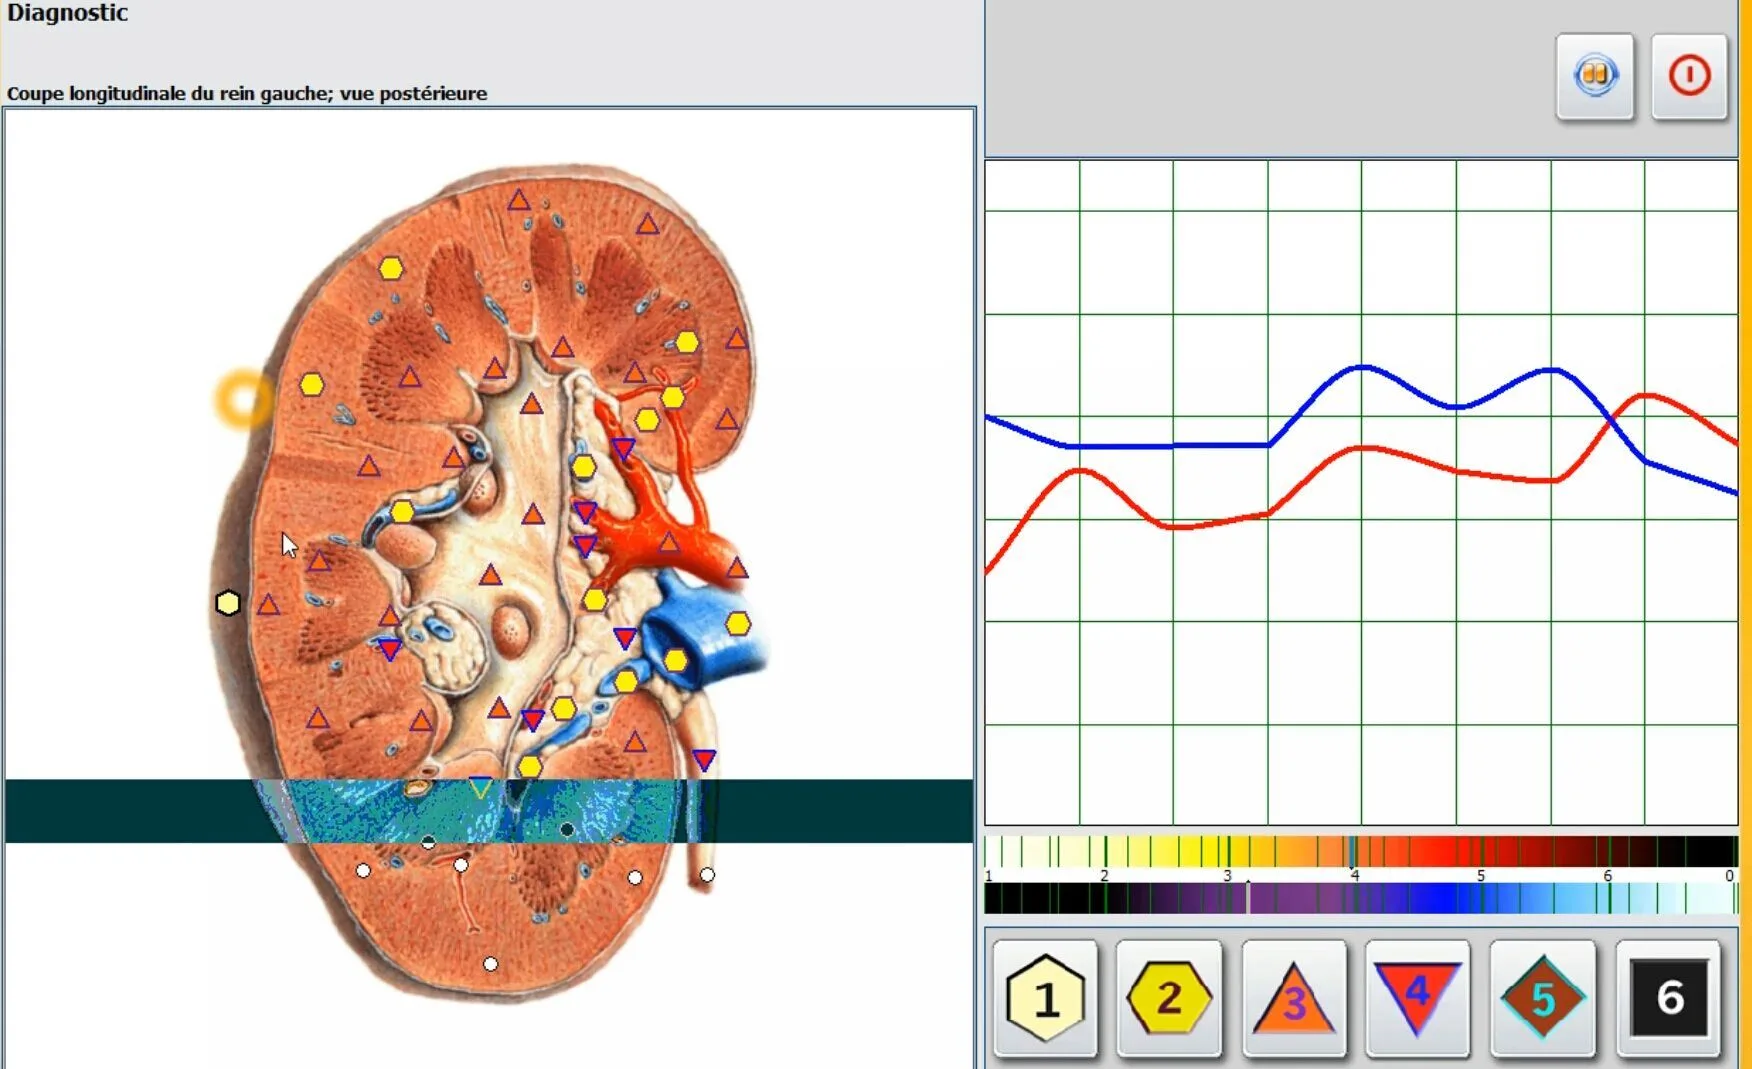
Task: Click the red power button at top right
Action: pos(1689,76)
